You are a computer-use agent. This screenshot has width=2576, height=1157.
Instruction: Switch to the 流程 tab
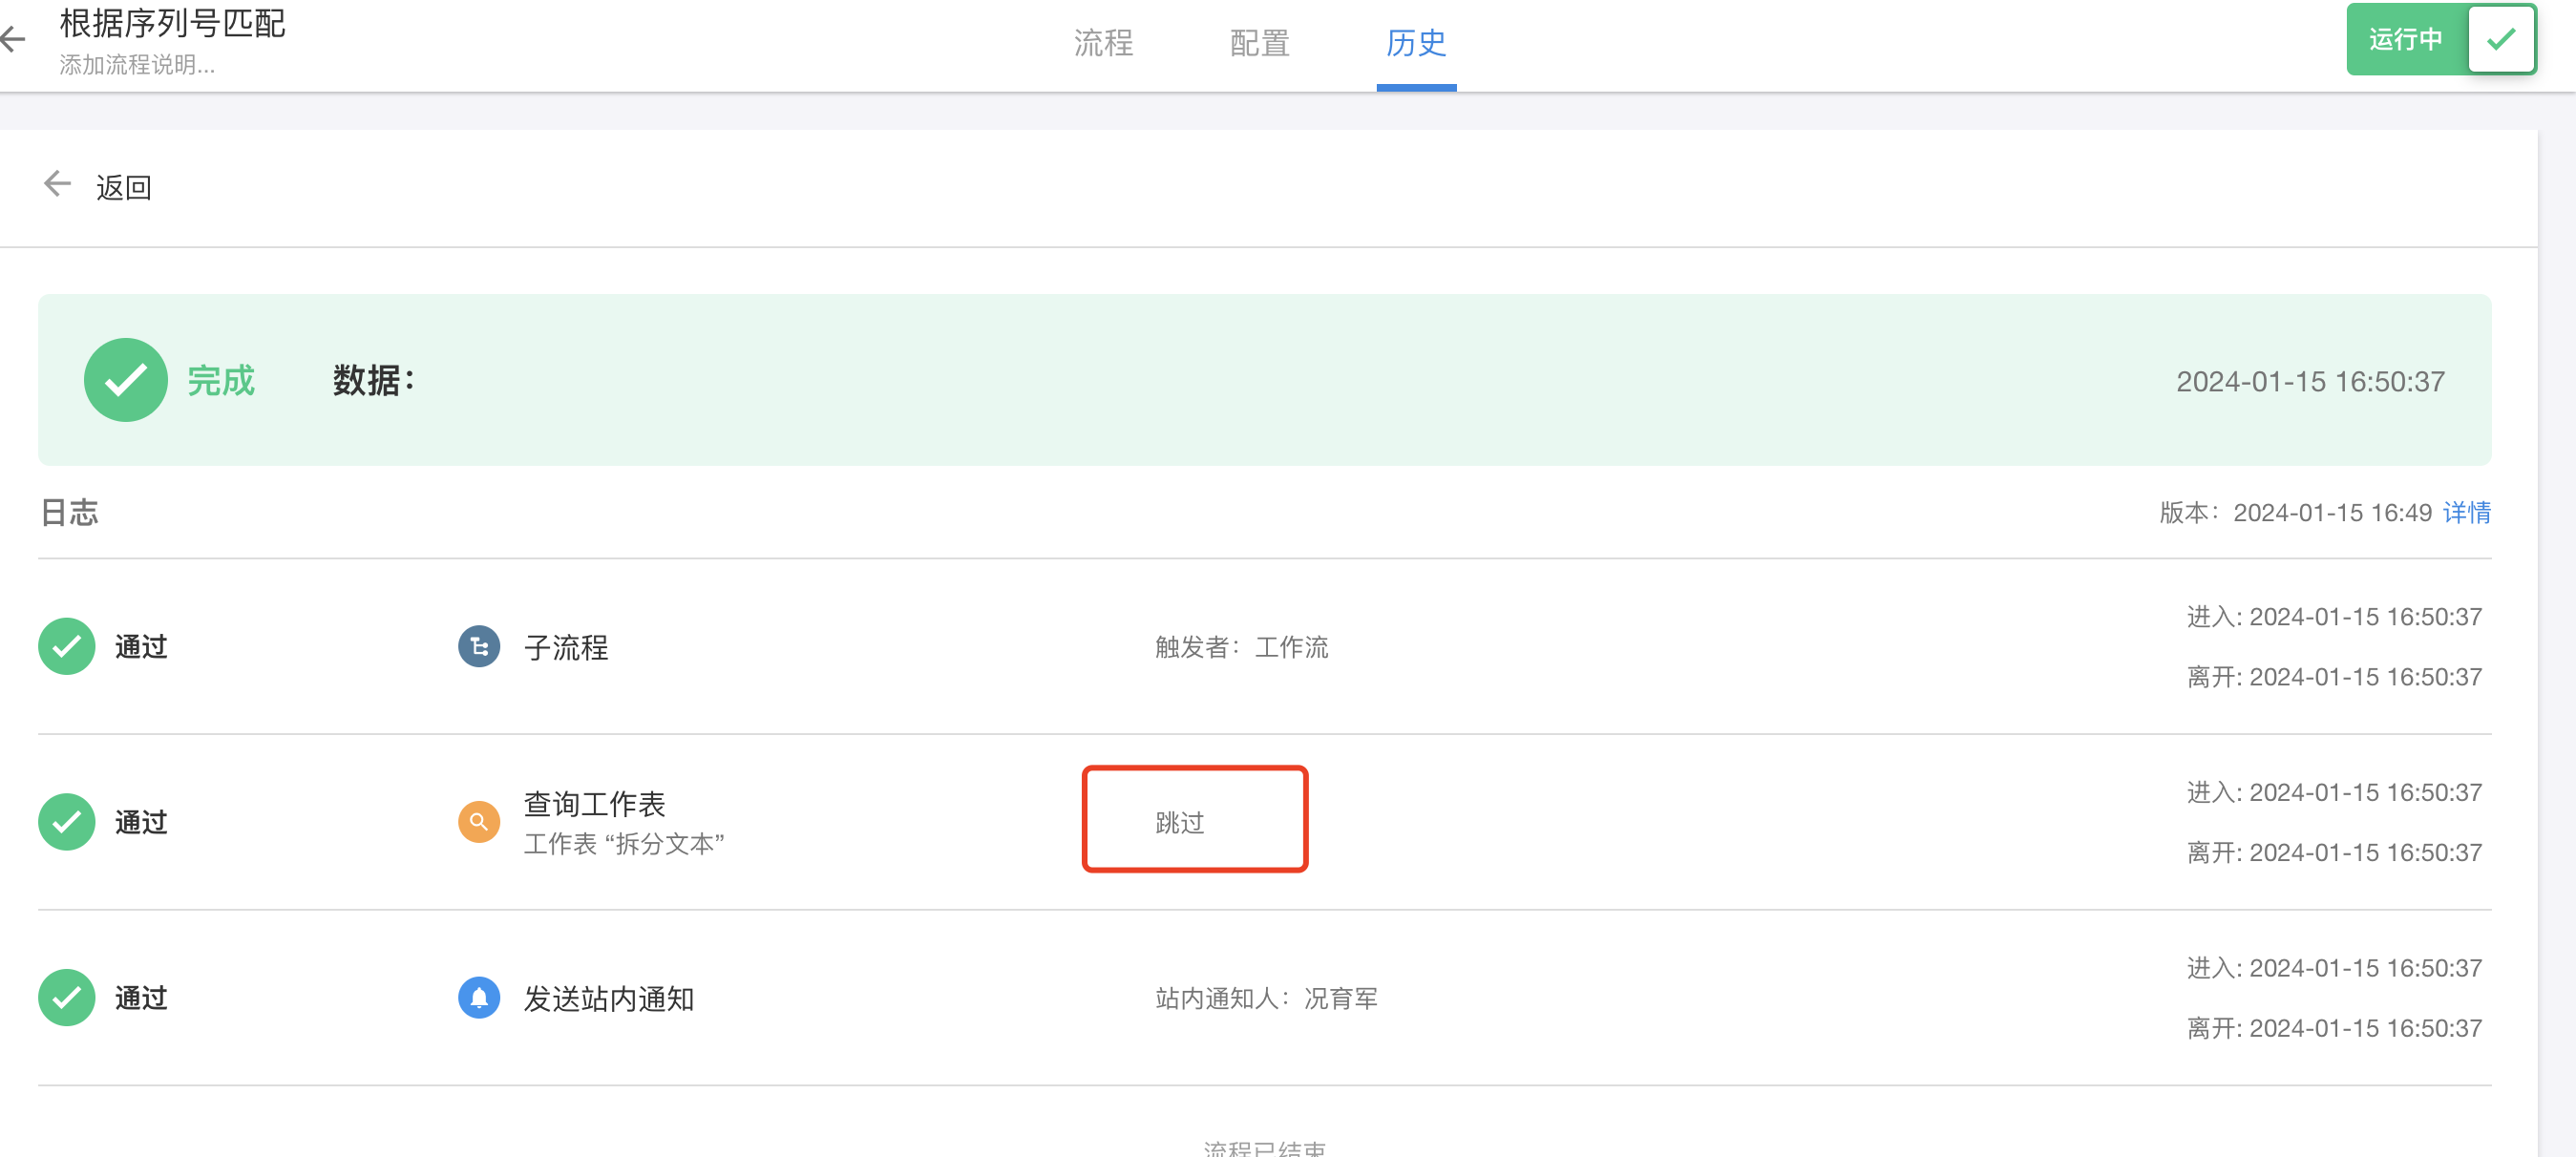(1103, 43)
